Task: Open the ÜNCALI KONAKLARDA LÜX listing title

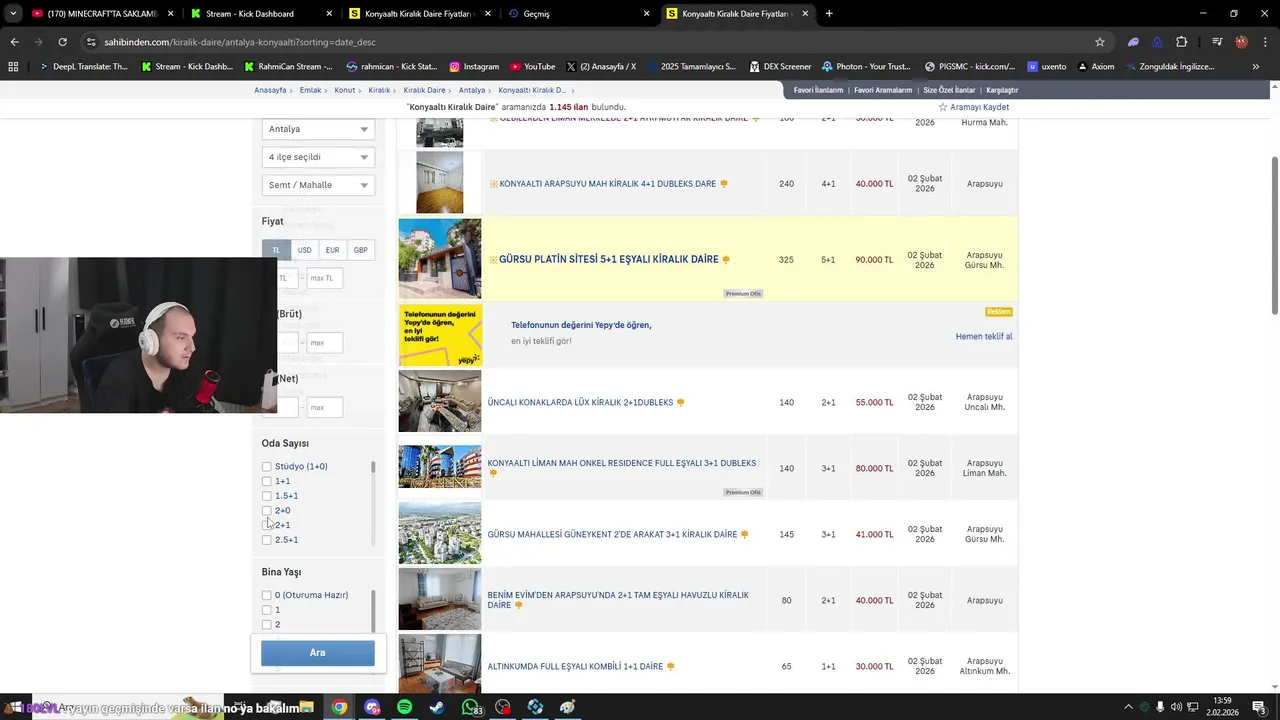Action: [580, 403]
